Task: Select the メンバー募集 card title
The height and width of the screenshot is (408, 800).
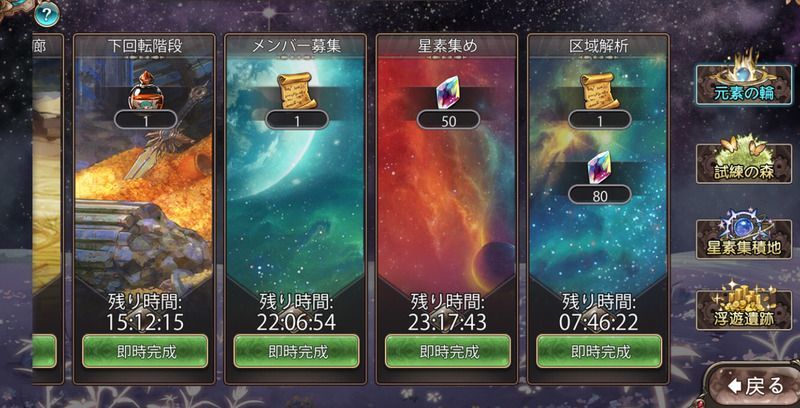Action: [x=296, y=46]
